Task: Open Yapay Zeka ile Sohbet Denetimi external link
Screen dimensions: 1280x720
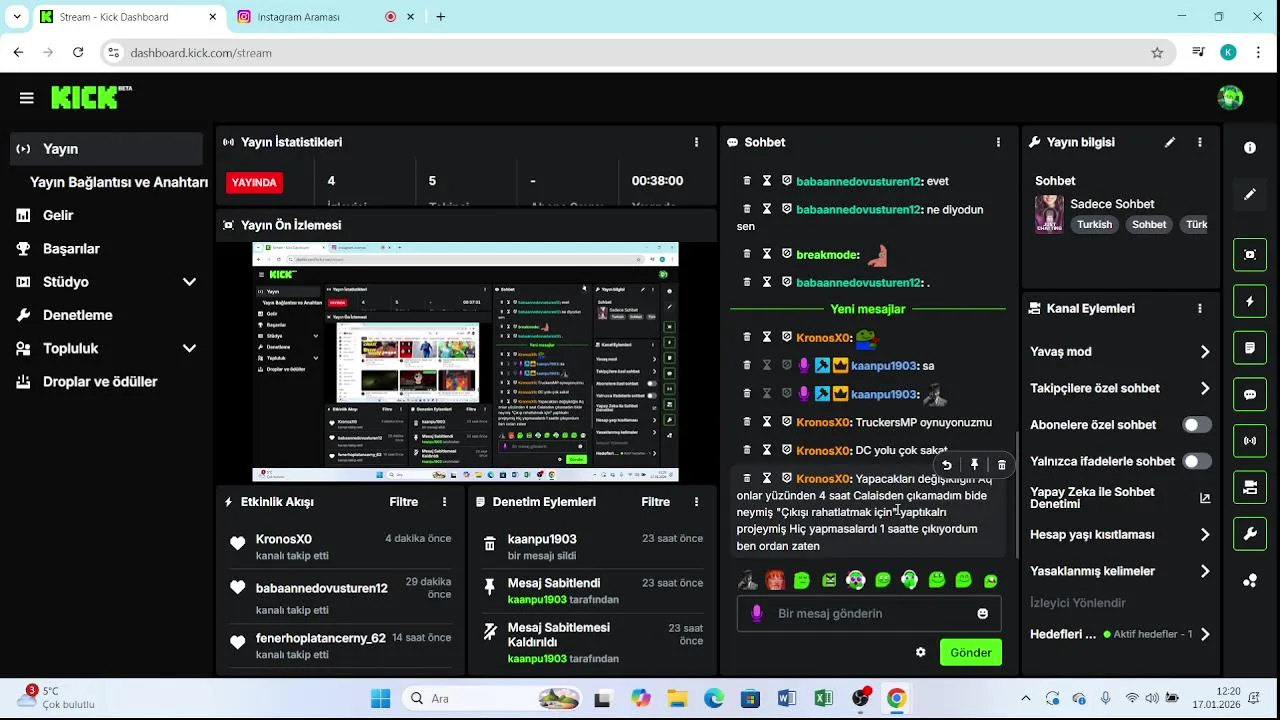Action: tap(1205, 498)
